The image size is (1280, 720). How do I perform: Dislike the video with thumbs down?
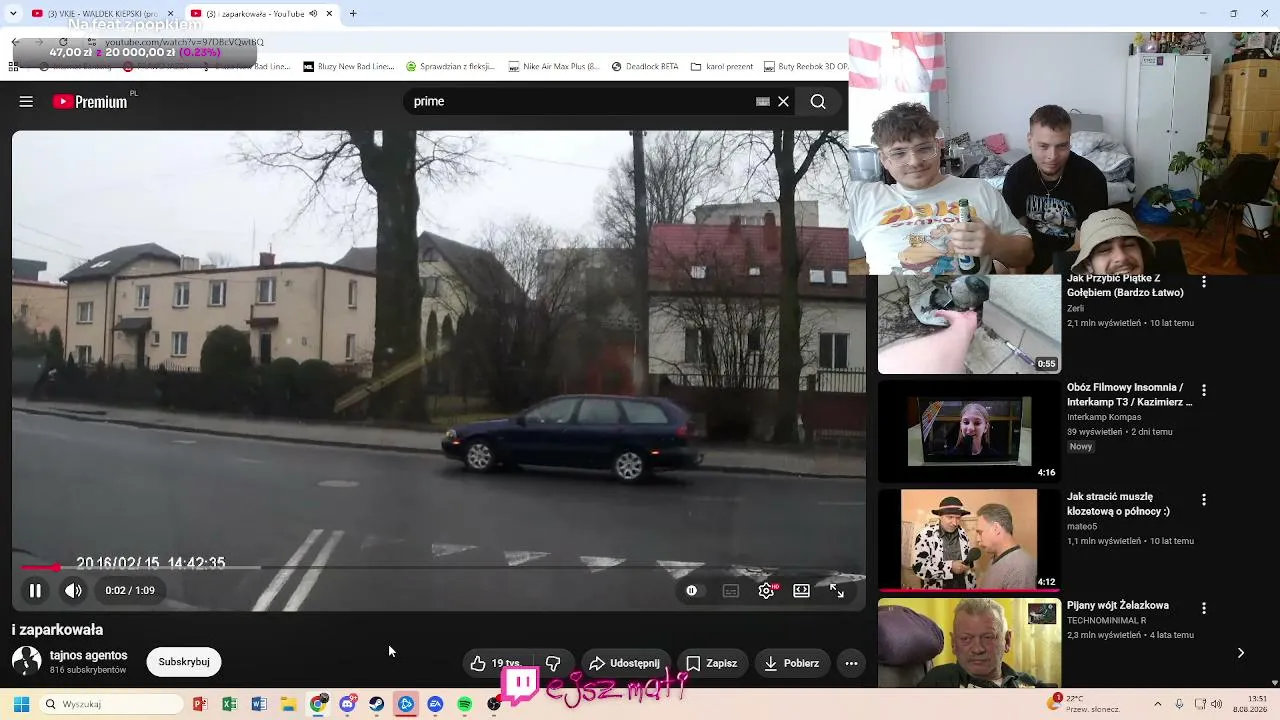tap(553, 663)
